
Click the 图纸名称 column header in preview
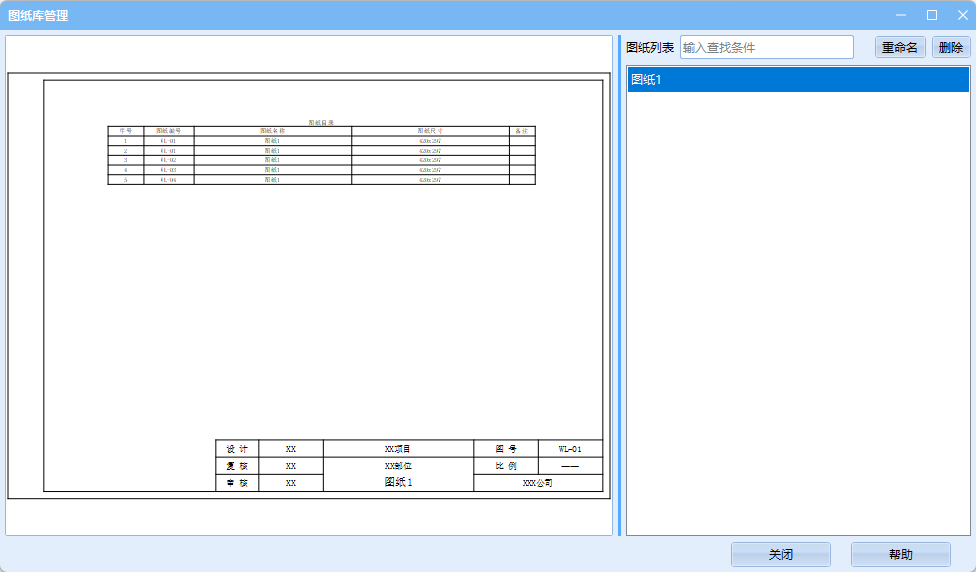[x=272, y=131]
